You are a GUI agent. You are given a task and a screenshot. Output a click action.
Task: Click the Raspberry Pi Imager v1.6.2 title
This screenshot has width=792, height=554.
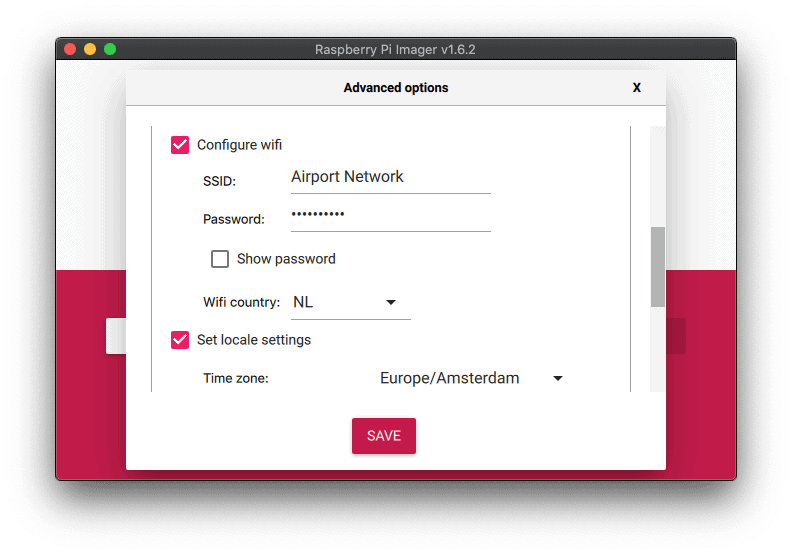pos(395,49)
